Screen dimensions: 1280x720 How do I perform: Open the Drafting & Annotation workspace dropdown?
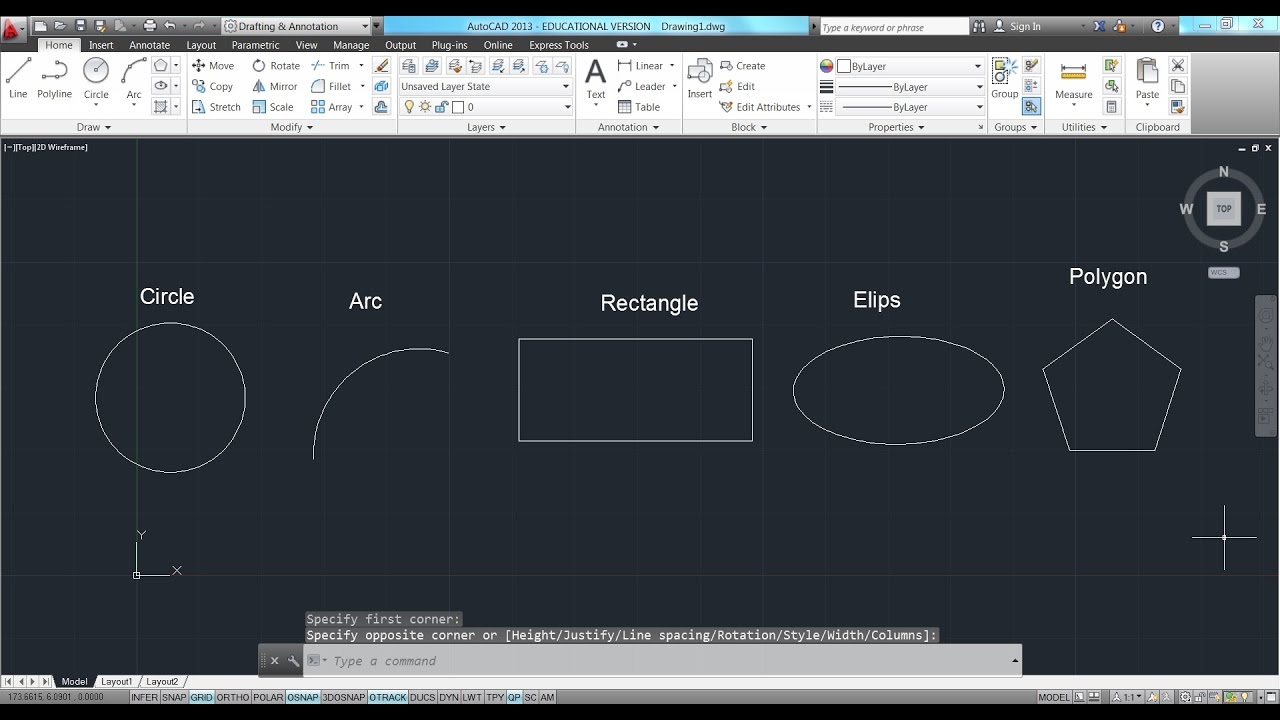click(x=296, y=26)
